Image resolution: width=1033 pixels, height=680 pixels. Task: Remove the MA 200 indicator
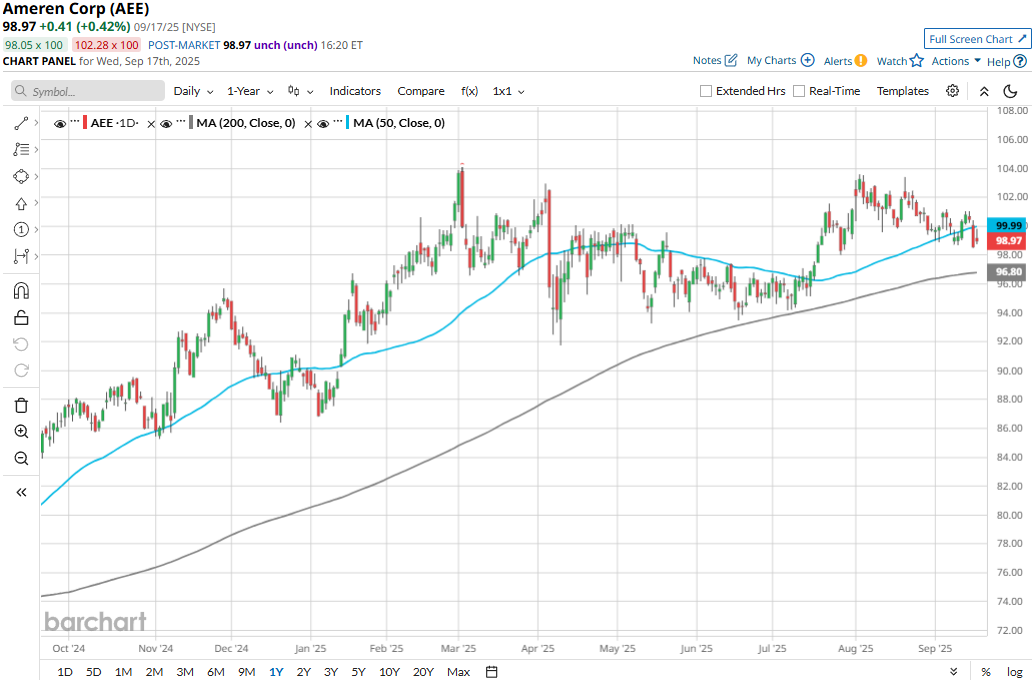[x=308, y=124]
